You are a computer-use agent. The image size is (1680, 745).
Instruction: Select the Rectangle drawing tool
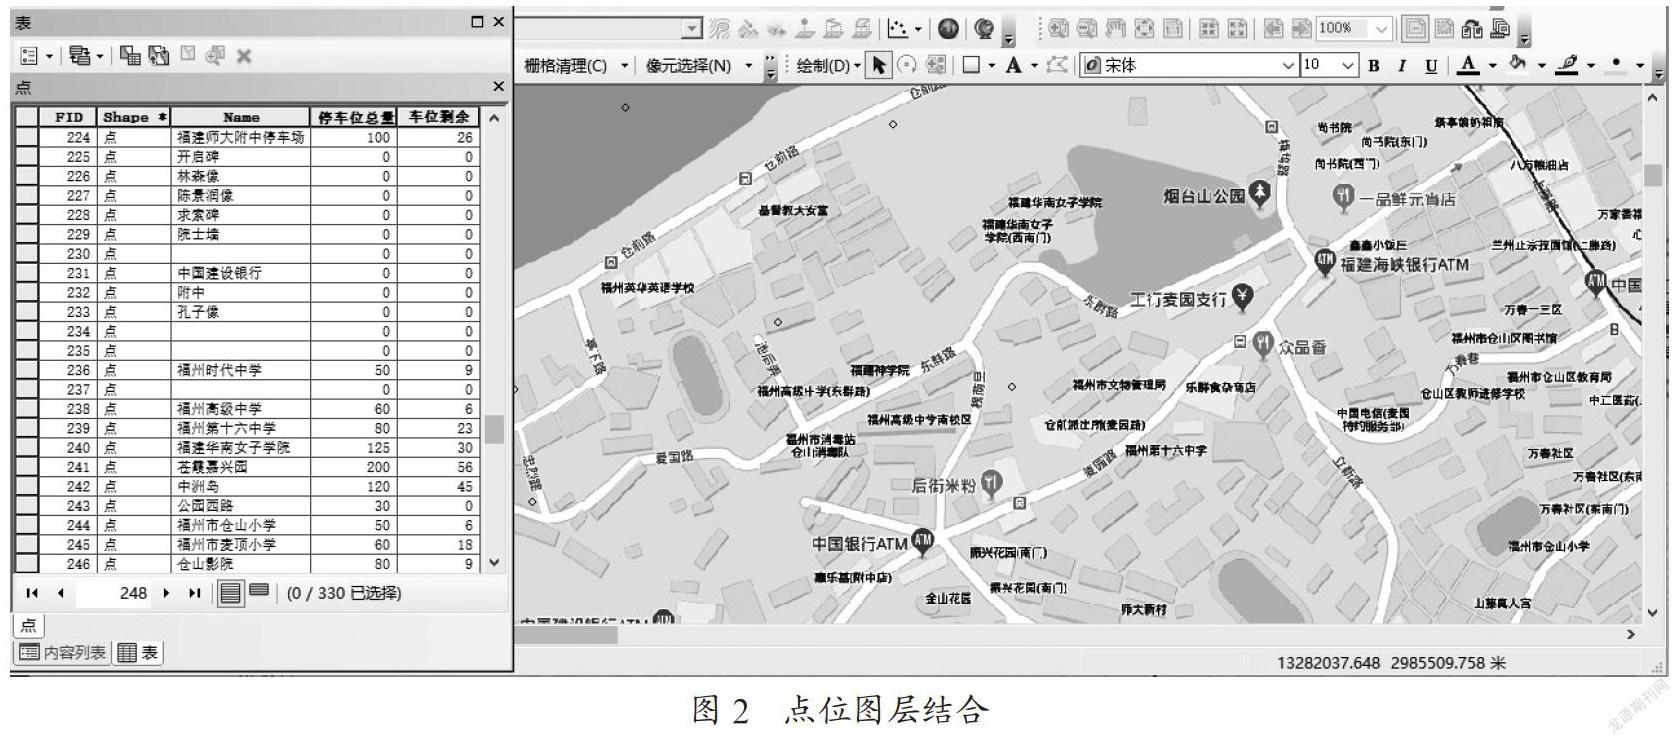[x=970, y=65]
